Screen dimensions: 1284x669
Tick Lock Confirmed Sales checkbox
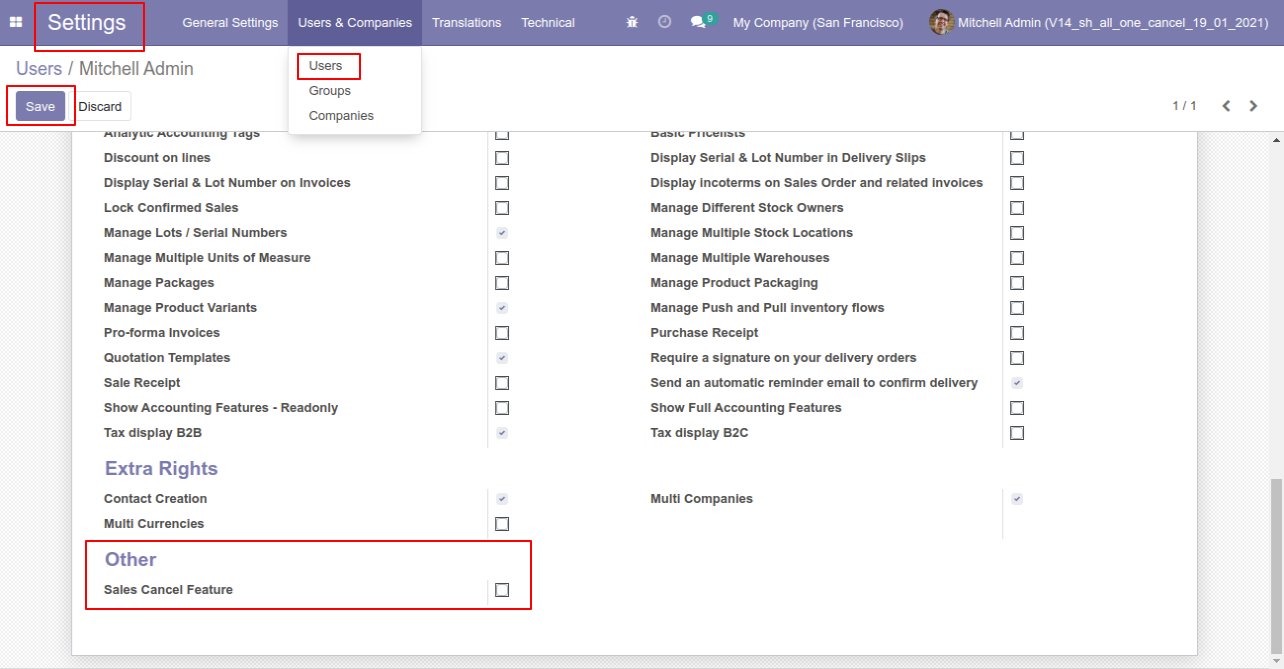click(502, 208)
